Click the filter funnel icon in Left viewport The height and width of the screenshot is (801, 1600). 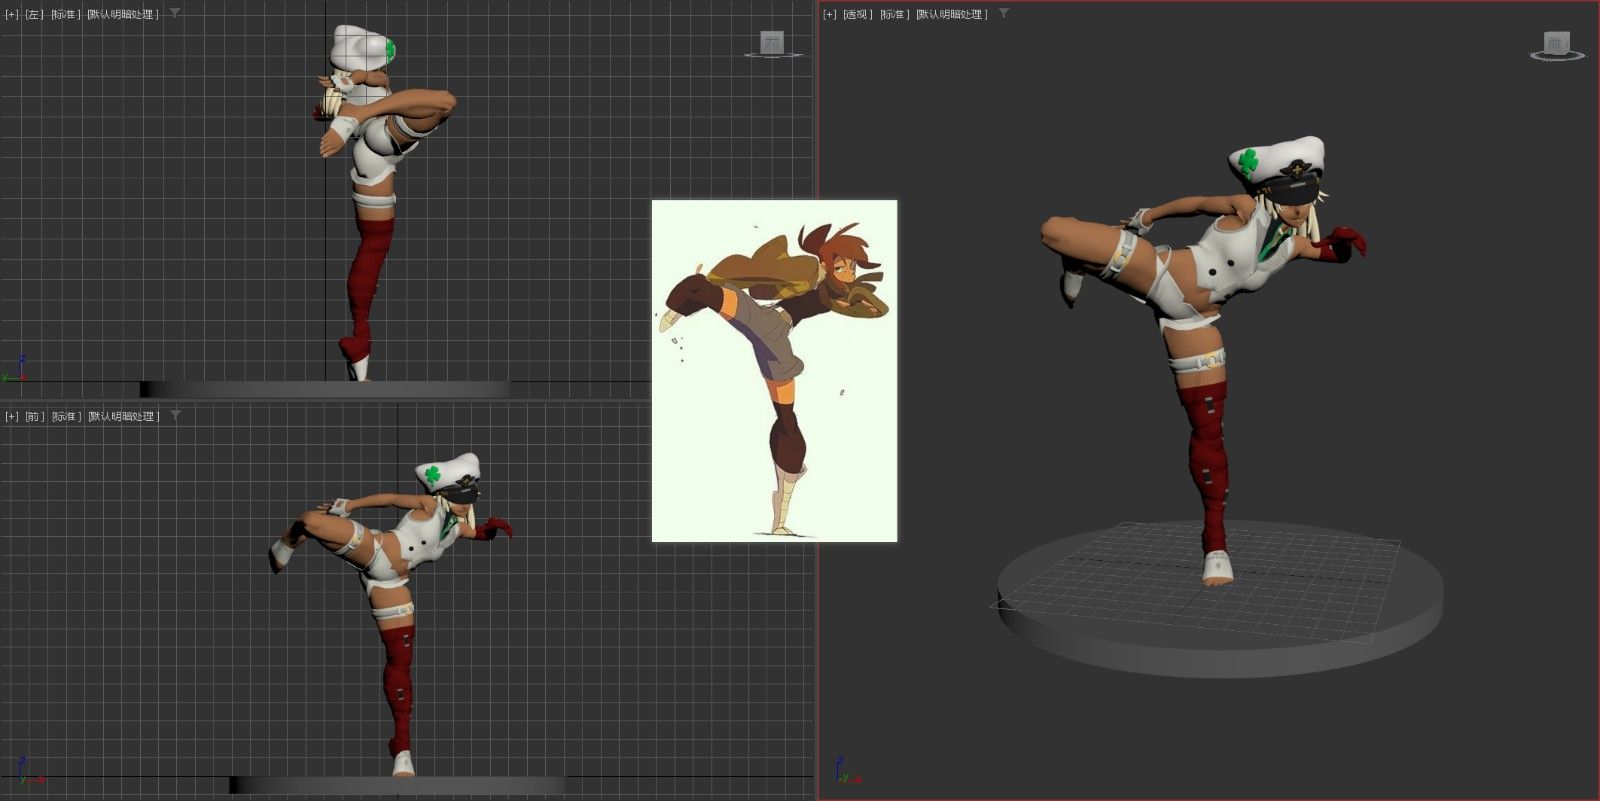[x=175, y=14]
